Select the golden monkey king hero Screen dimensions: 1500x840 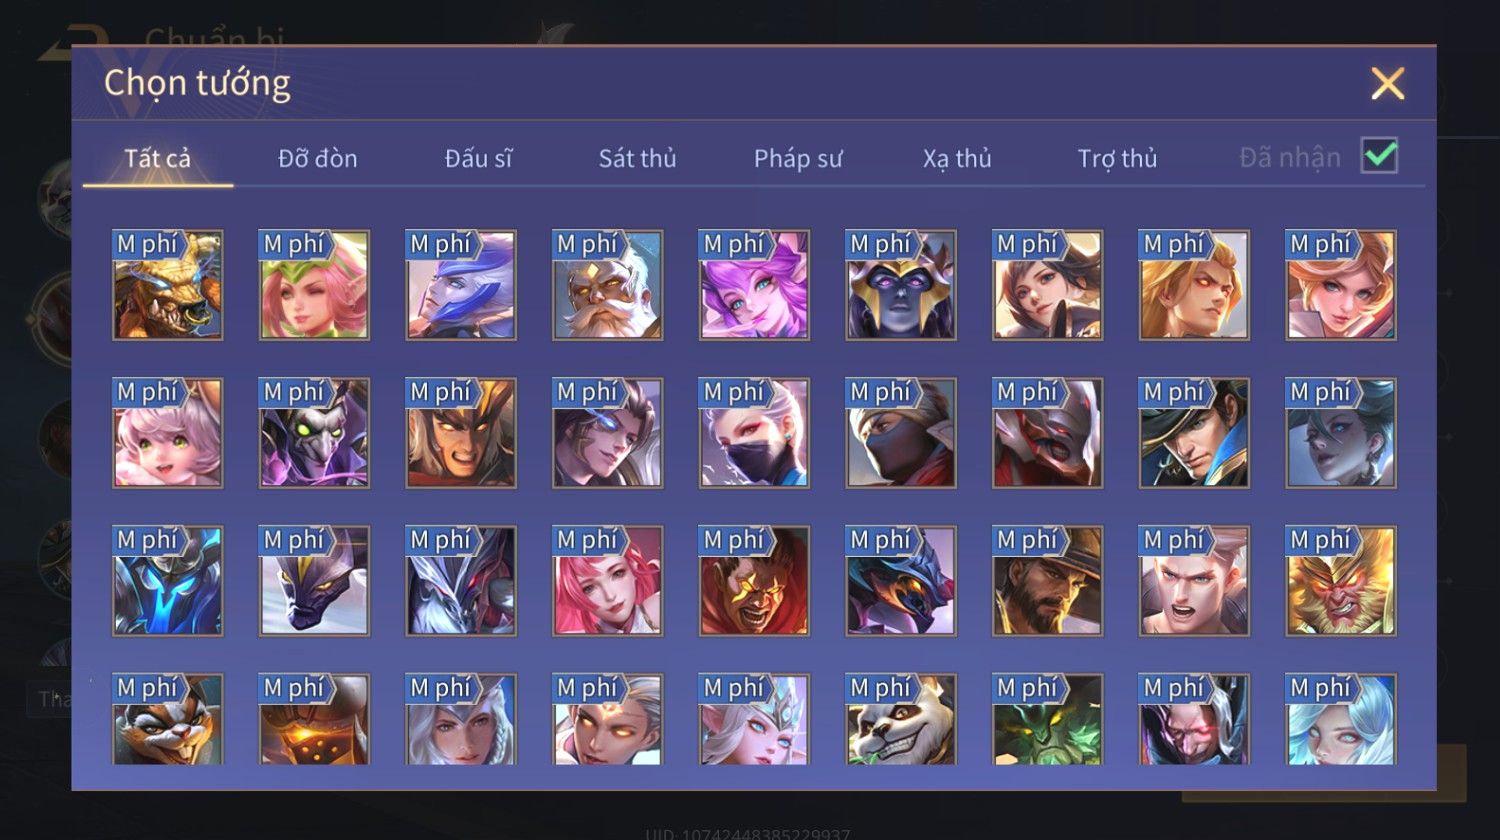[x=1340, y=581]
